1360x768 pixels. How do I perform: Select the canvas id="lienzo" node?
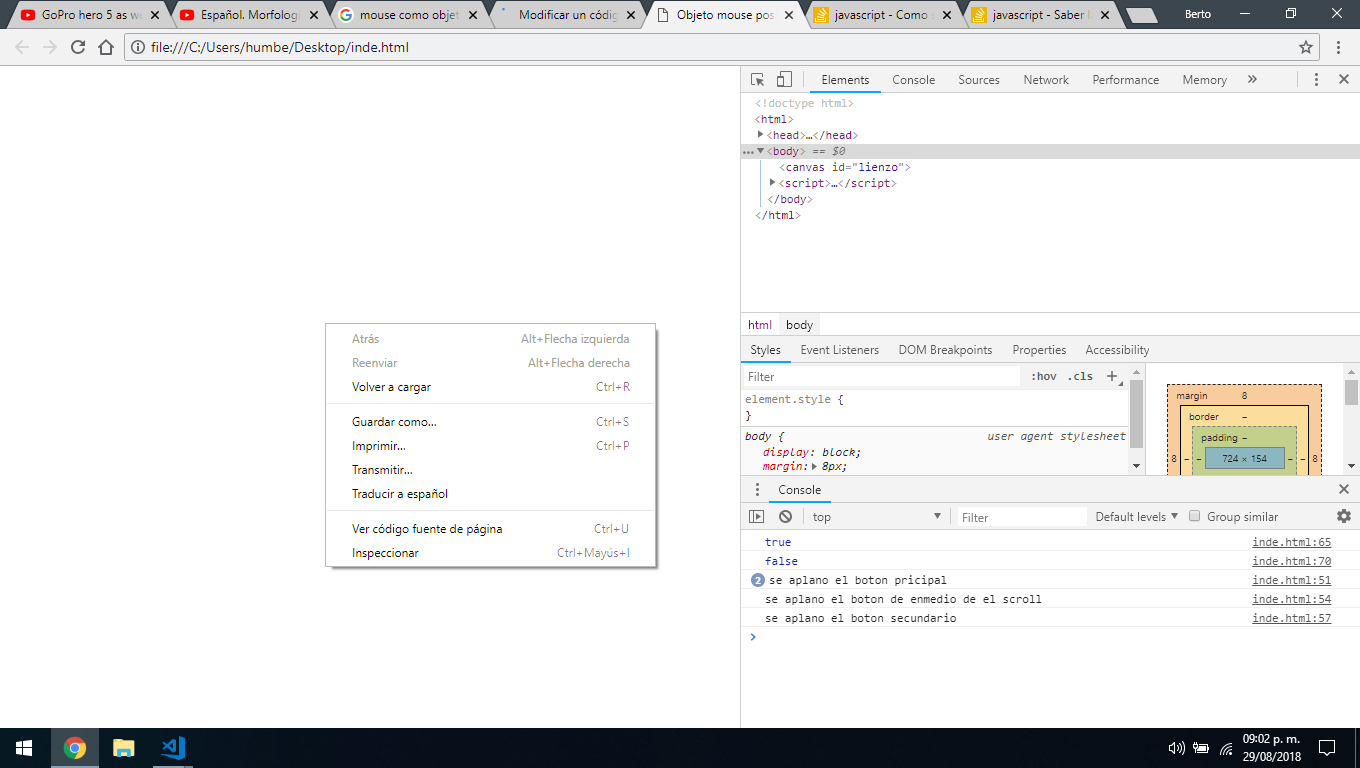pos(845,167)
